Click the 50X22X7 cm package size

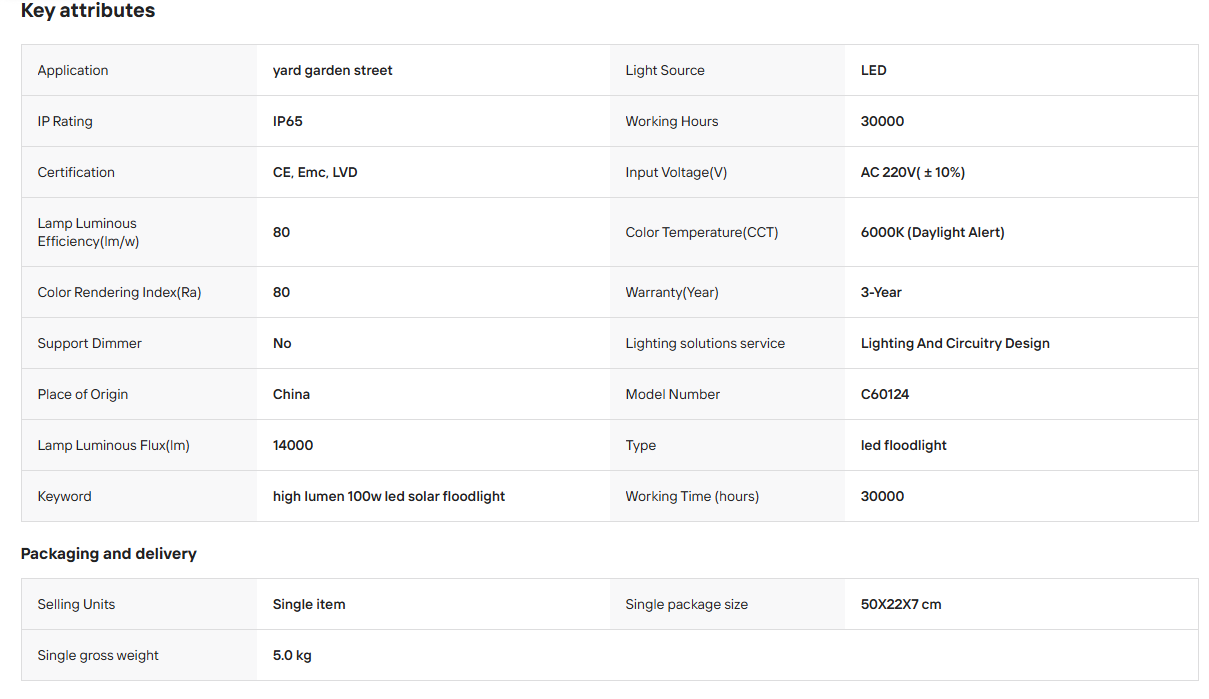(x=901, y=604)
